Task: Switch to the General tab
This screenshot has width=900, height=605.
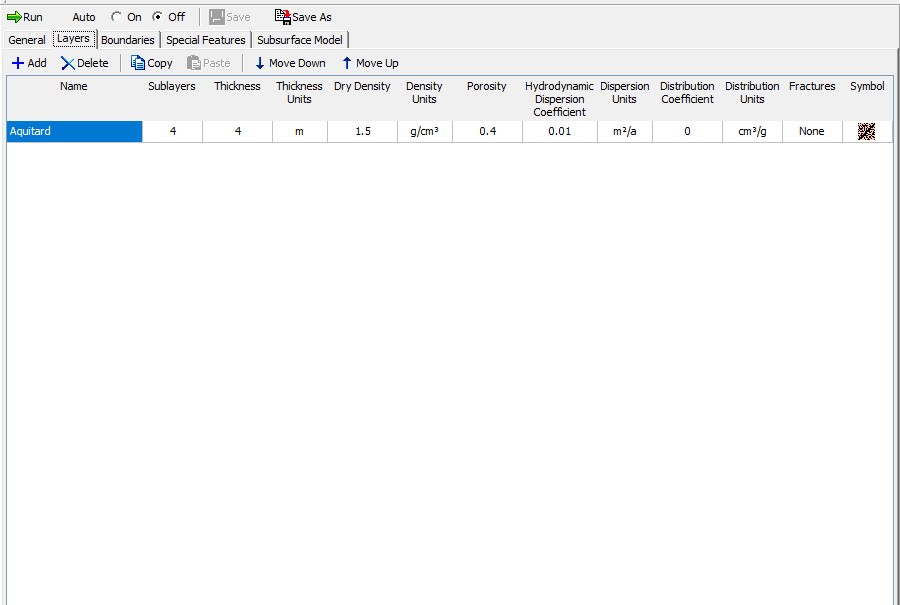Action: 27,40
